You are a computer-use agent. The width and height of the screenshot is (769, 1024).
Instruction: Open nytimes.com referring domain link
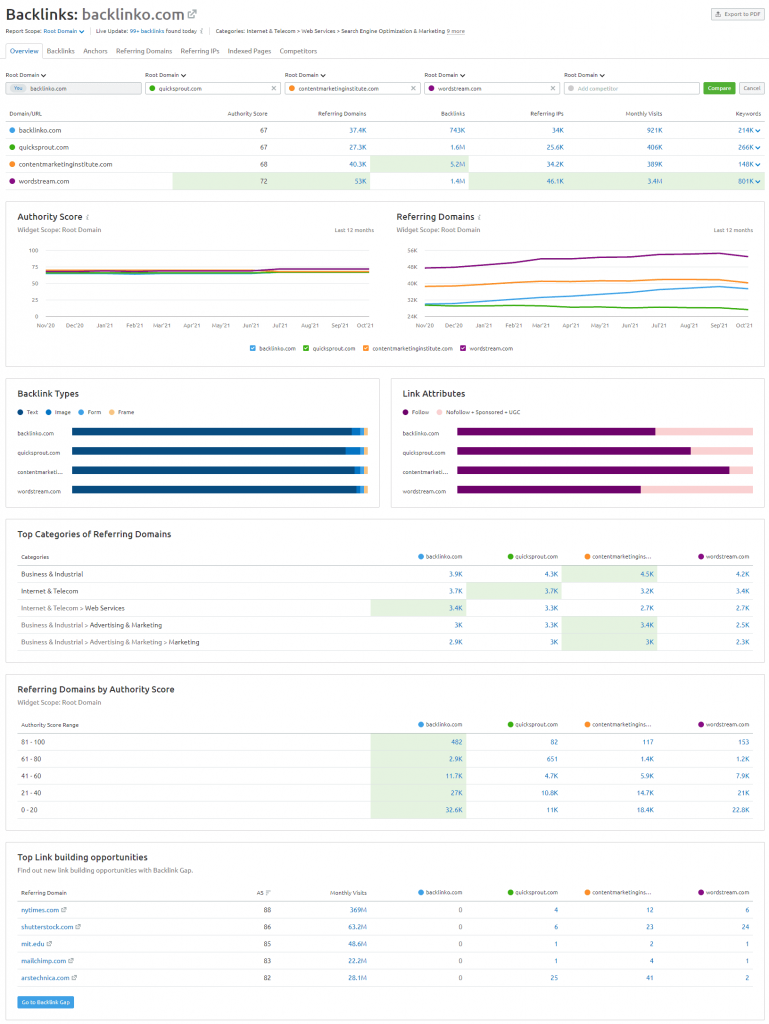(x=40, y=910)
